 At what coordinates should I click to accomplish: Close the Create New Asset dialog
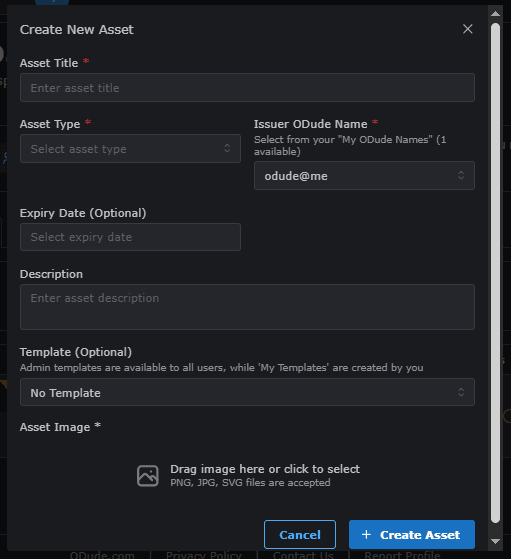pyautogui.click(x=467, y=29)
